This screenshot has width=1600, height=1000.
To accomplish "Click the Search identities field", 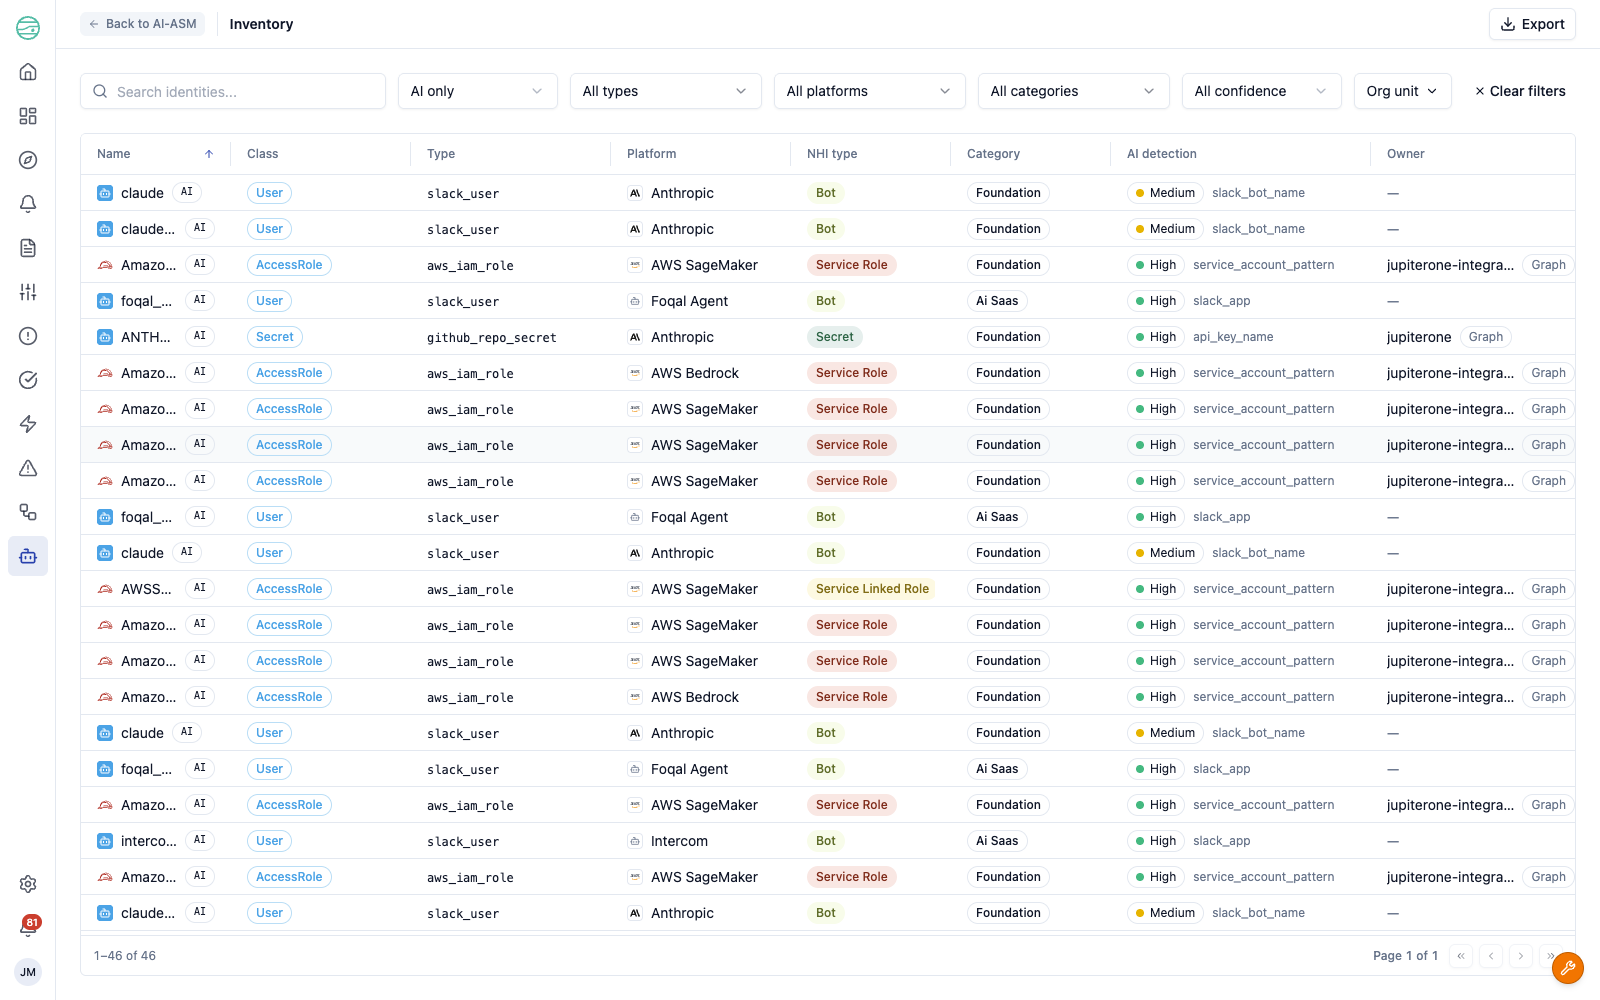I will pos(233,91).
